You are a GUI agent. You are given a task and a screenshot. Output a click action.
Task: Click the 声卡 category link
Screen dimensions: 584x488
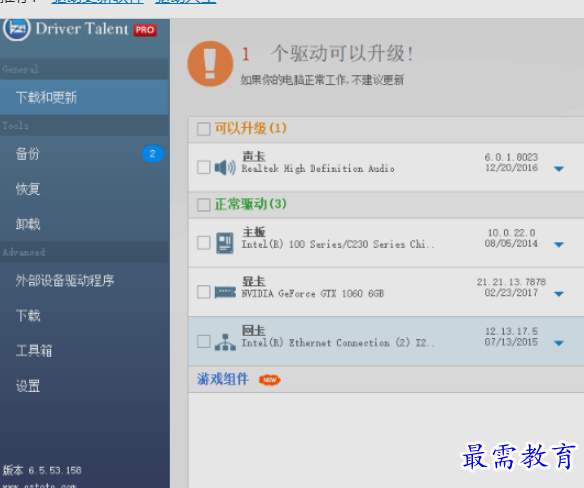(x=254, y=156)
